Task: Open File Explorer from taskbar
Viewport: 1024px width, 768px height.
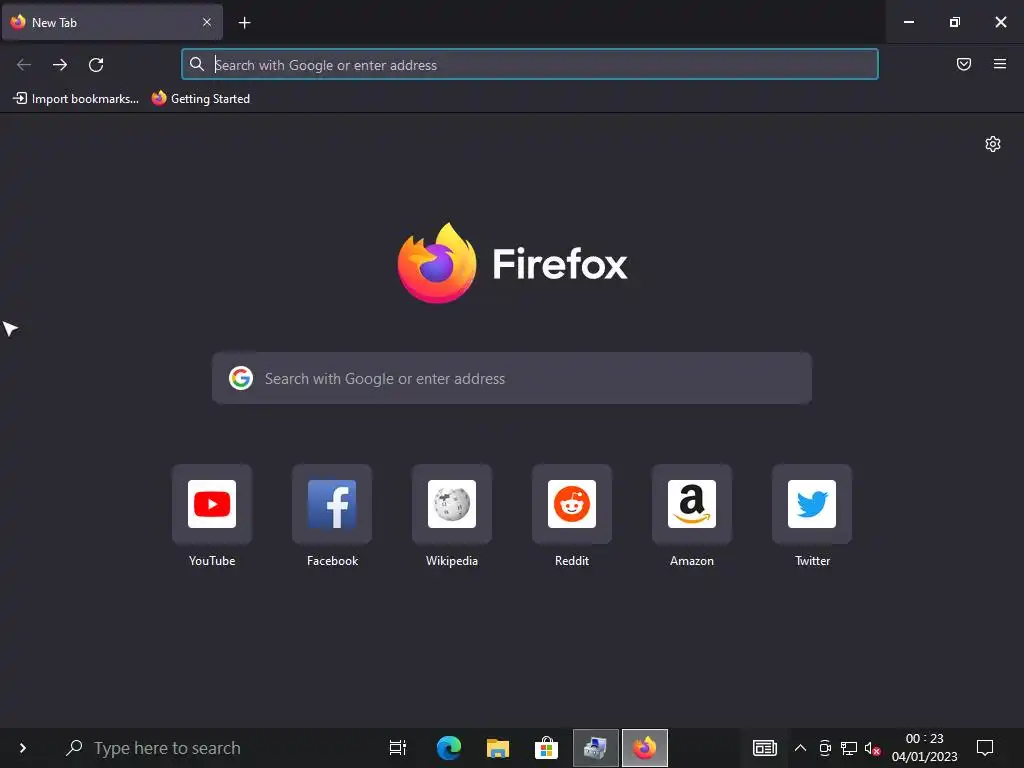Action: (x=498, y=748)
